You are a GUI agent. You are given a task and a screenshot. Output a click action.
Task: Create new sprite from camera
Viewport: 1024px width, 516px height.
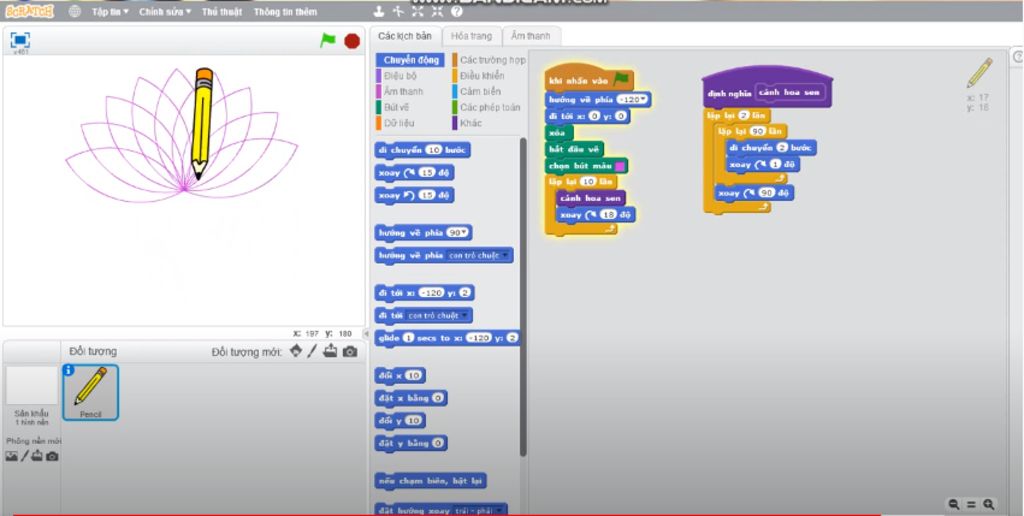350,352
